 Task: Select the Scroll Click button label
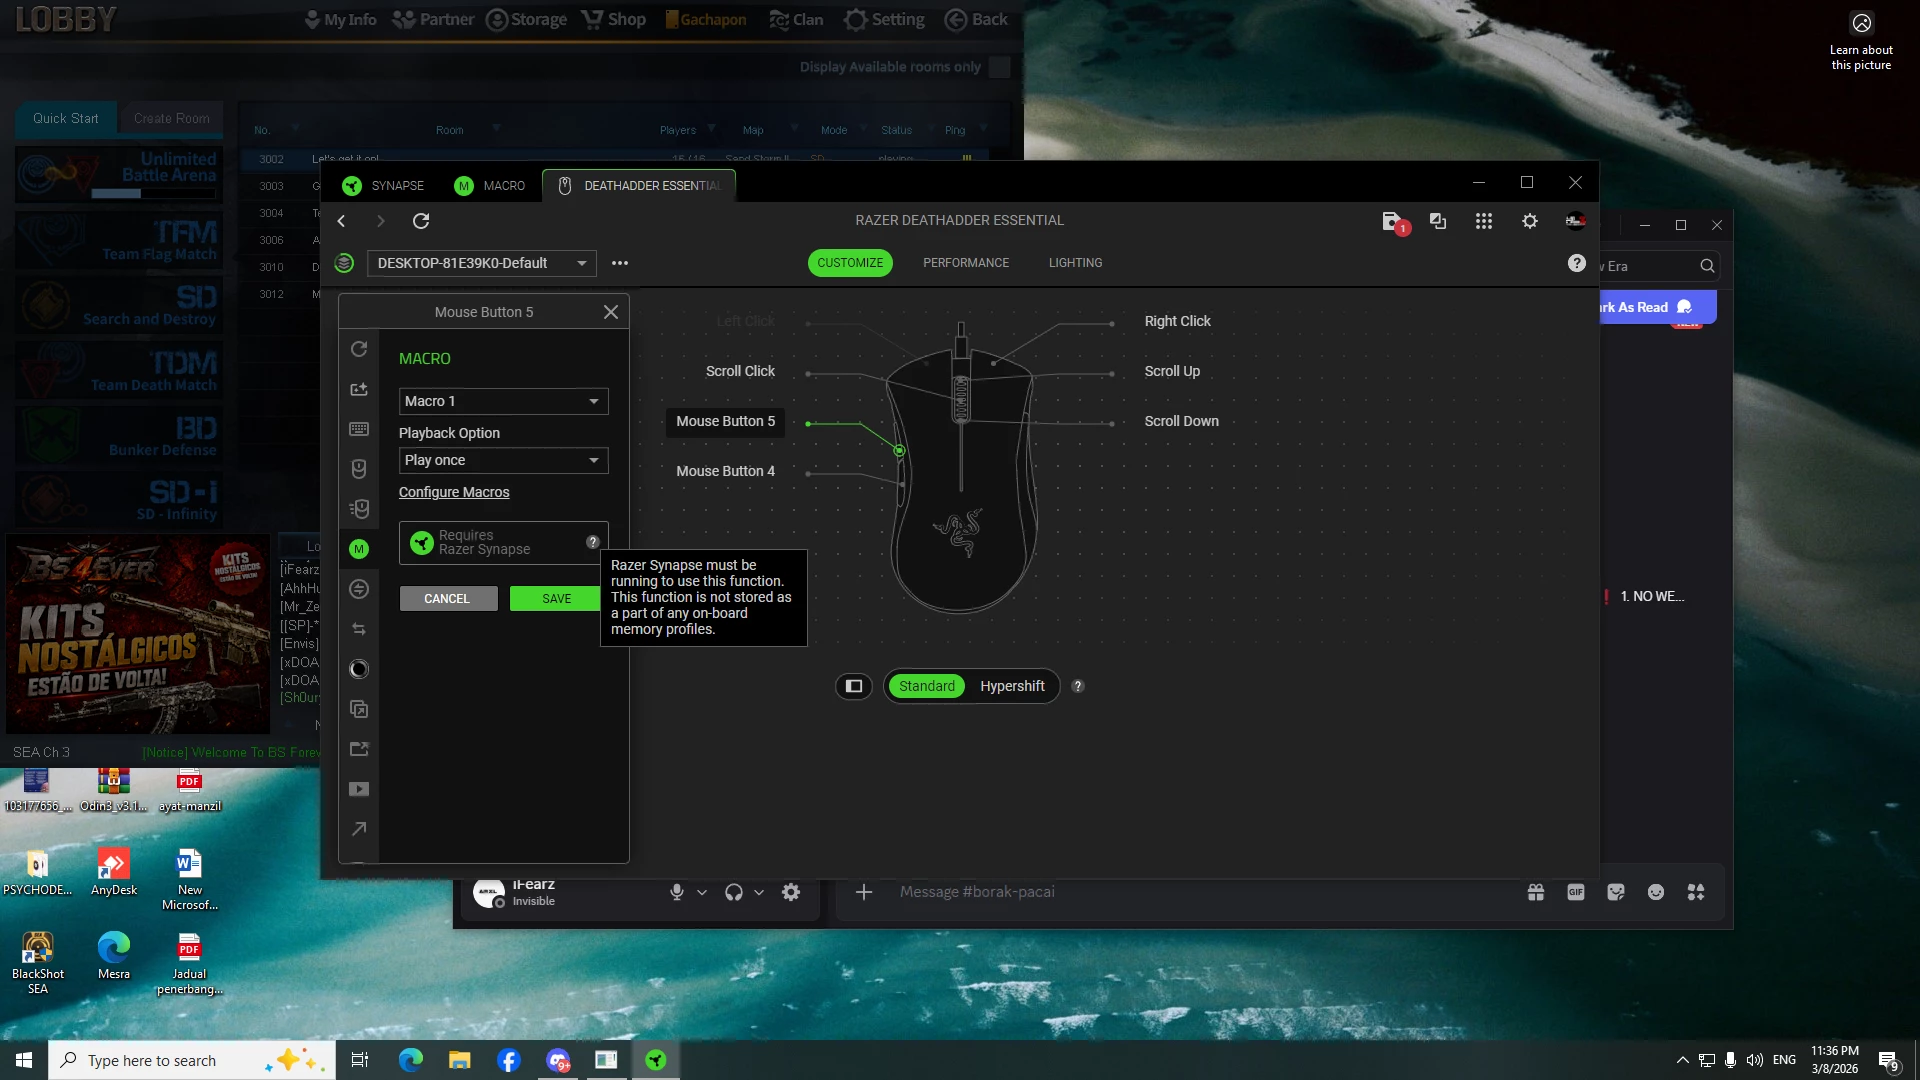[x=740, y=371]
